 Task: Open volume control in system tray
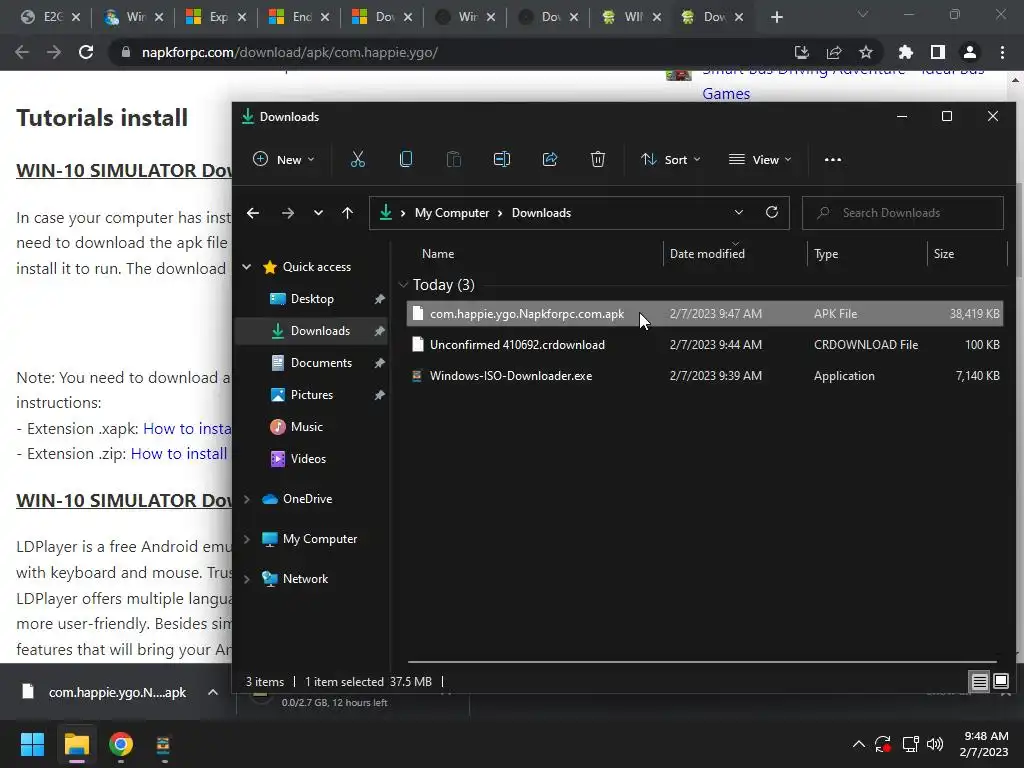point(935,744)
